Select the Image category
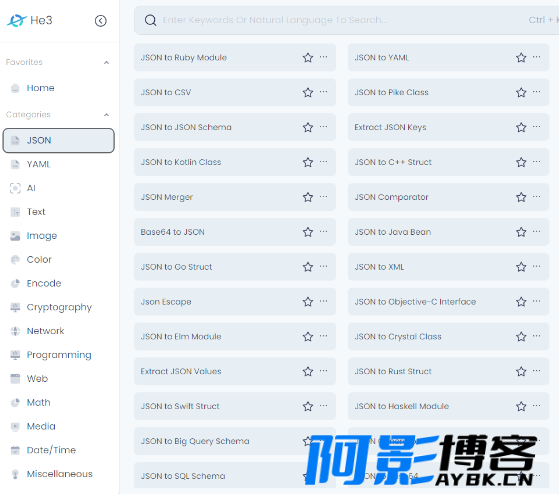 tap(58, 236)
